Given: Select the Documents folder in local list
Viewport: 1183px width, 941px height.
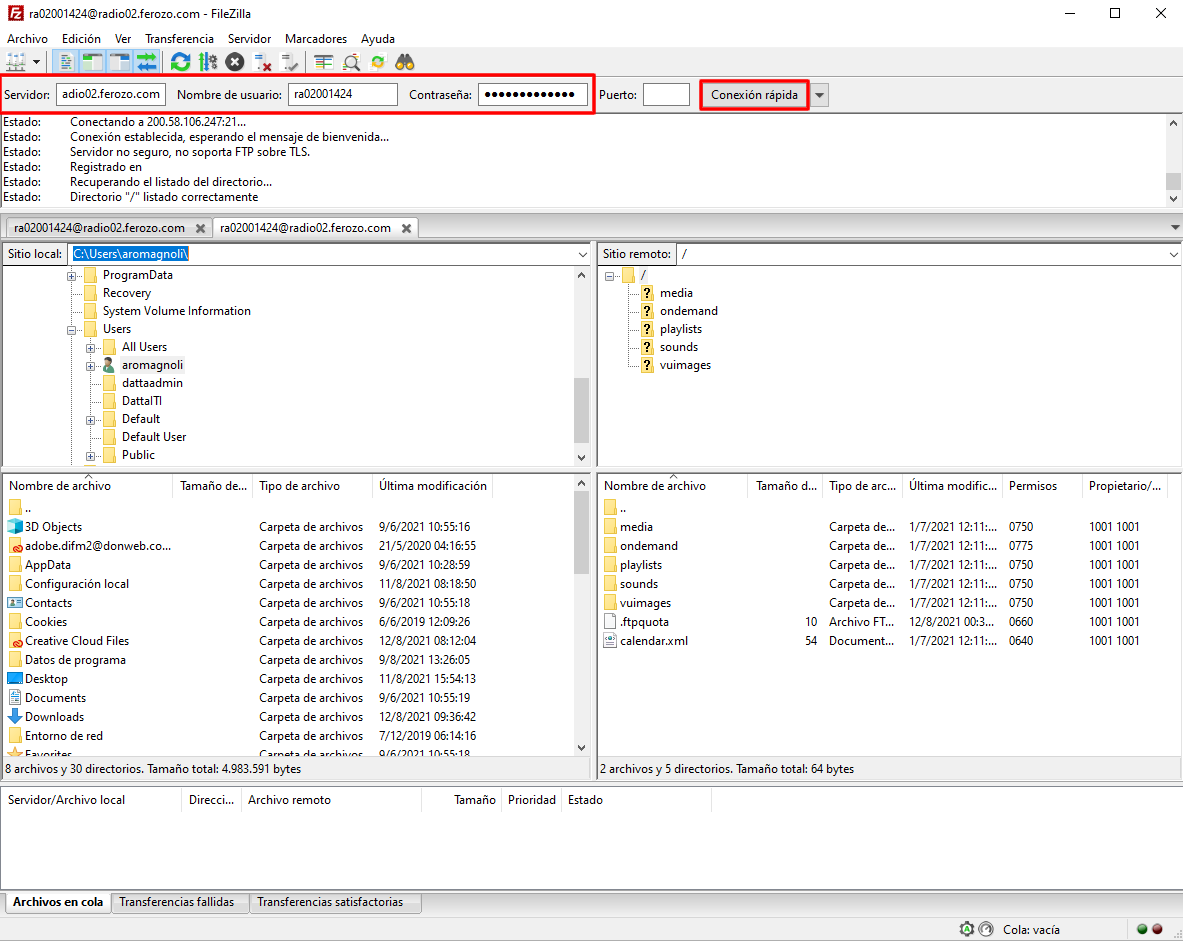Looking at the screenshot, I should 55,698.
